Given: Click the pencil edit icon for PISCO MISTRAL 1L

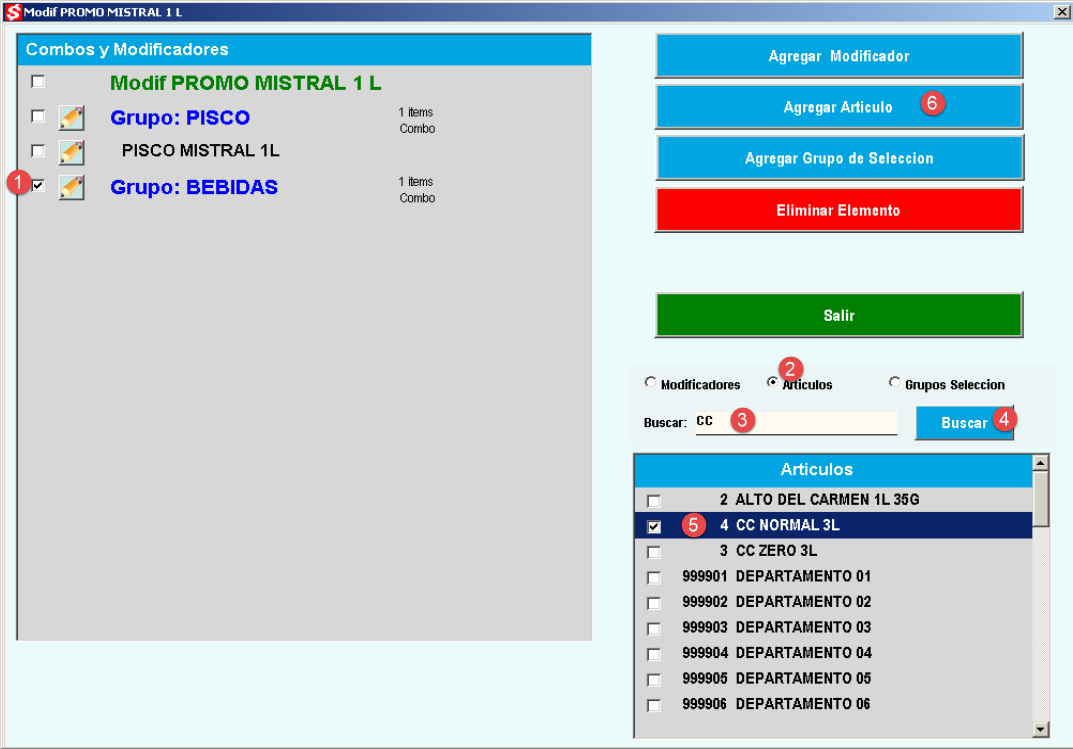Looking at the screenshot, I should coord(71,152).
